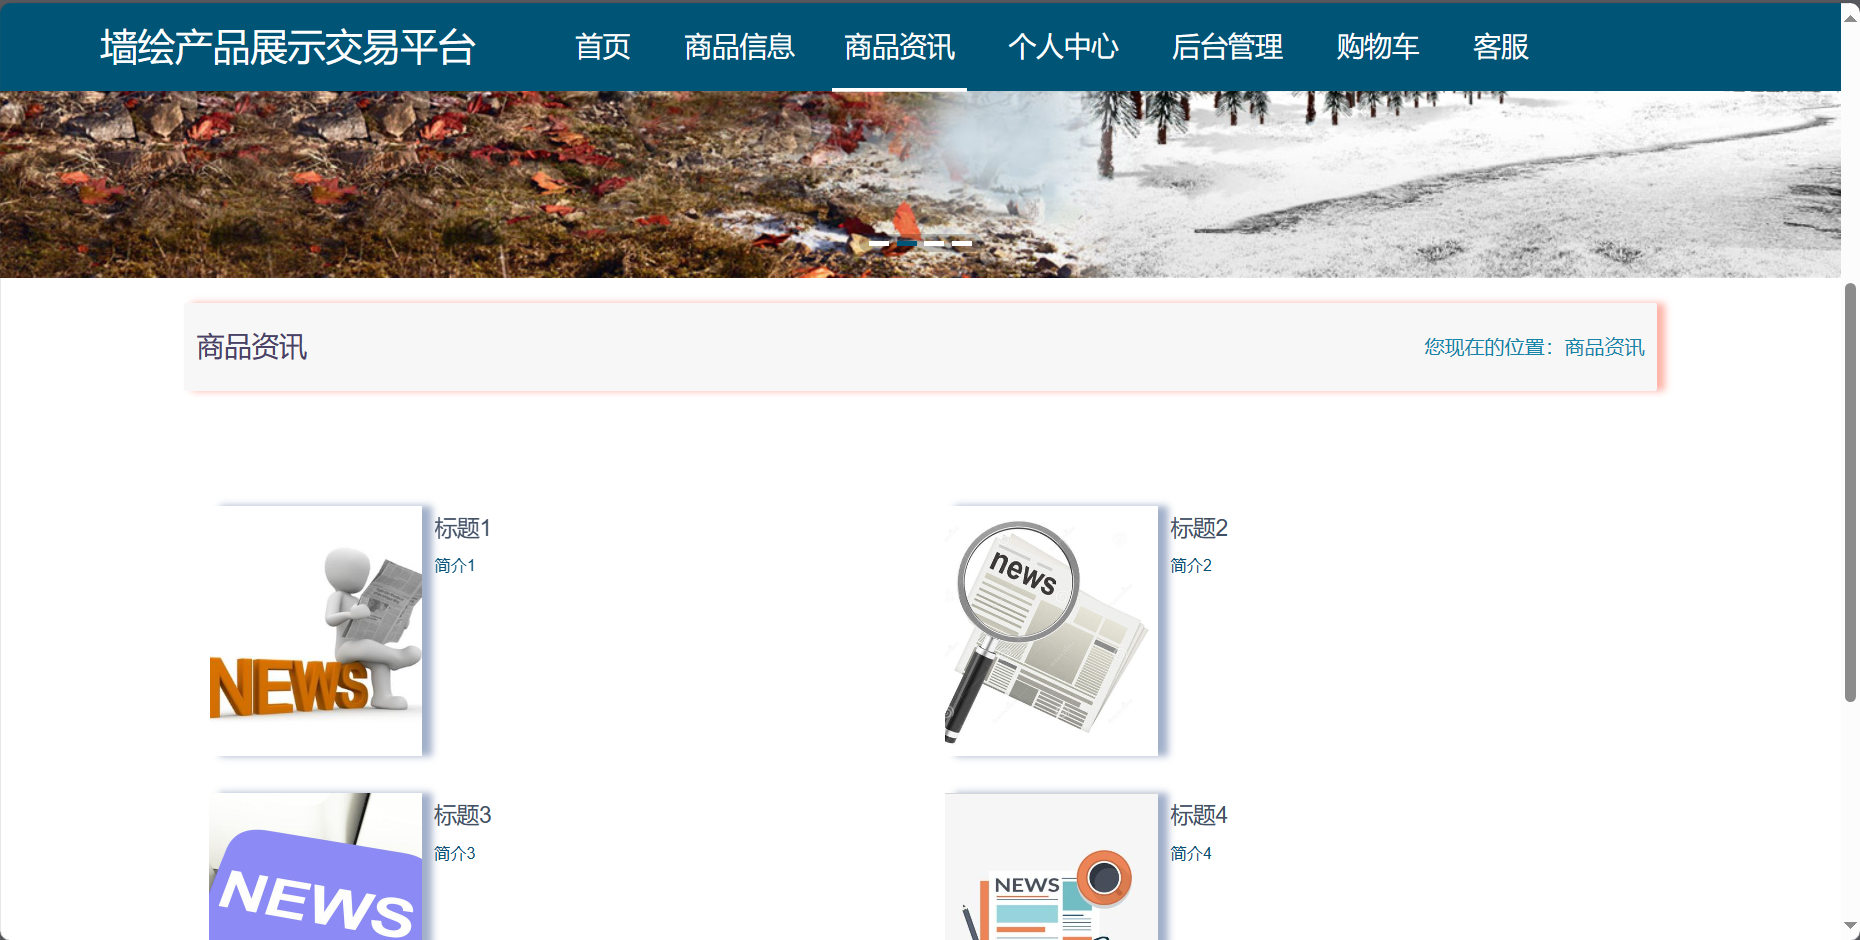Click the 您现在的位置：商品资讯 breadcrumb text
Screen dimensions: 1860x940
1534,347
